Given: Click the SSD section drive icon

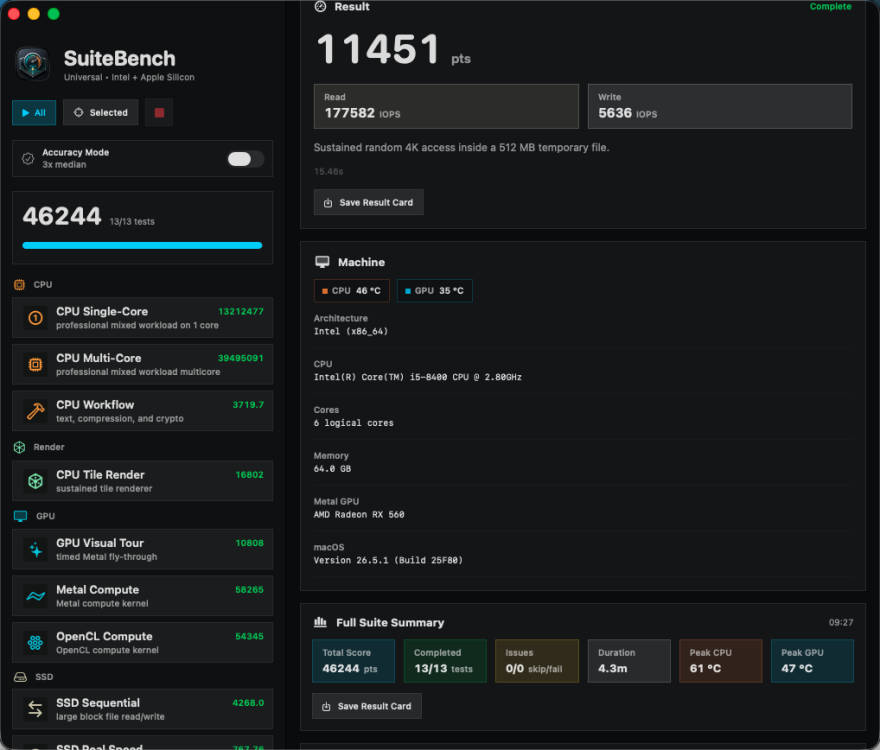Looking at the screenshot, I should (x=20, y=677).
